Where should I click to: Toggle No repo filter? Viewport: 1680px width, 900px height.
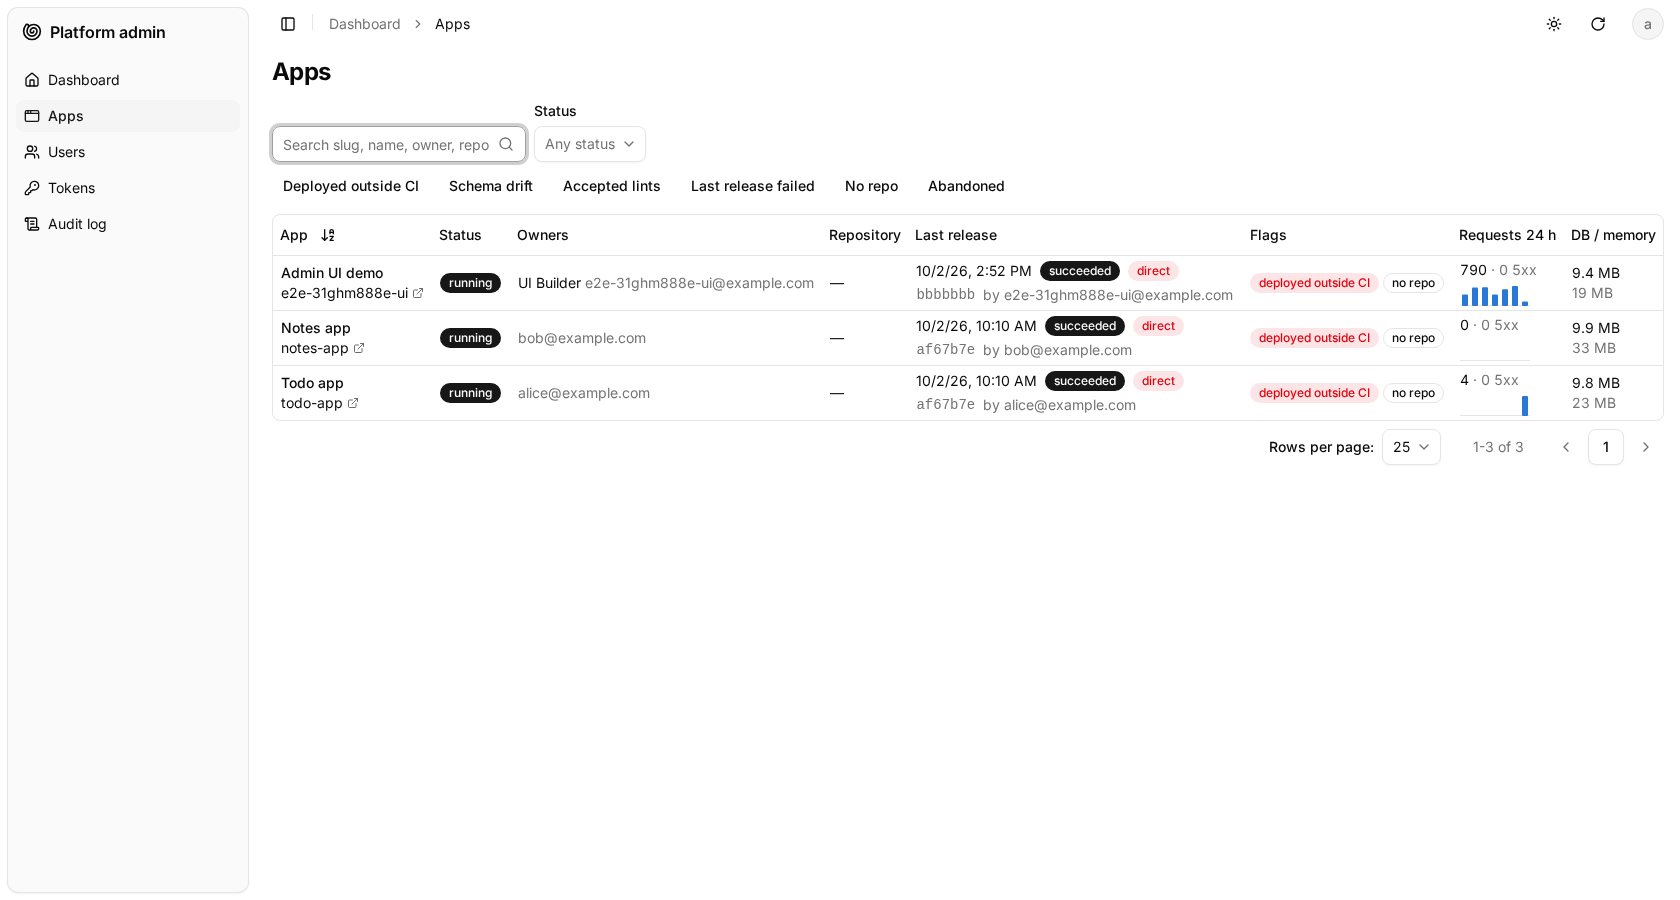point(872,186)
